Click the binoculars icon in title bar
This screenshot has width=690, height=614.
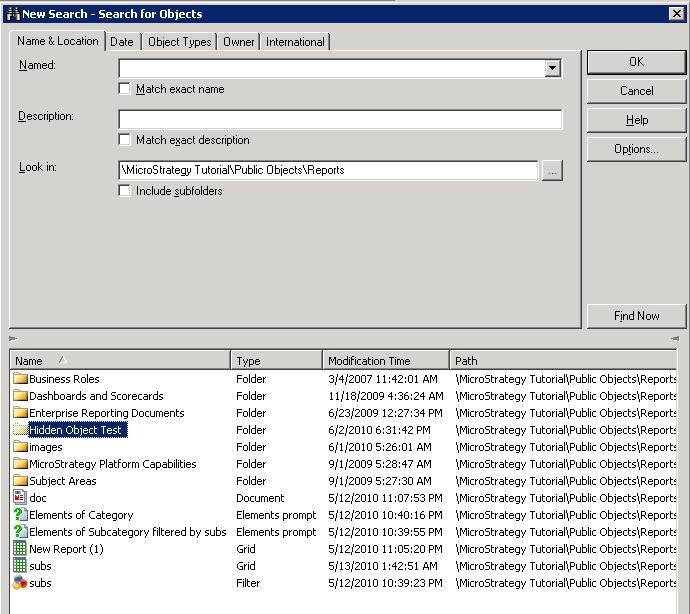13,14
